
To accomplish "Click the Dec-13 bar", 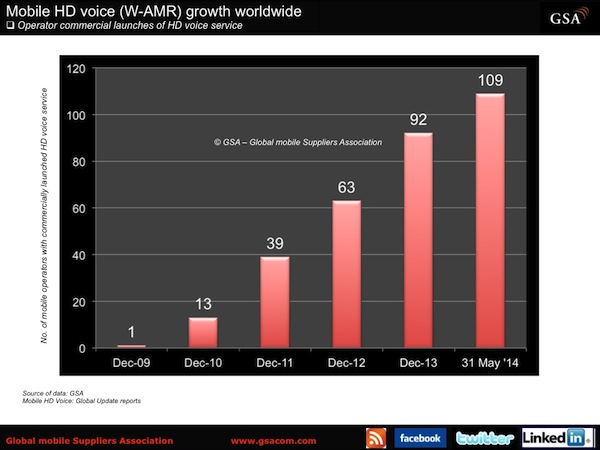I will coord(416,241).
